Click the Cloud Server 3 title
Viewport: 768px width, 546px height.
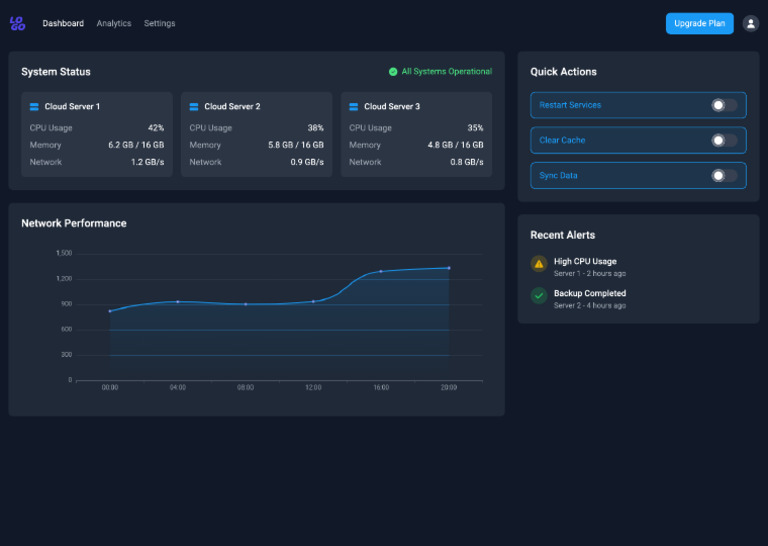[392, 106]
